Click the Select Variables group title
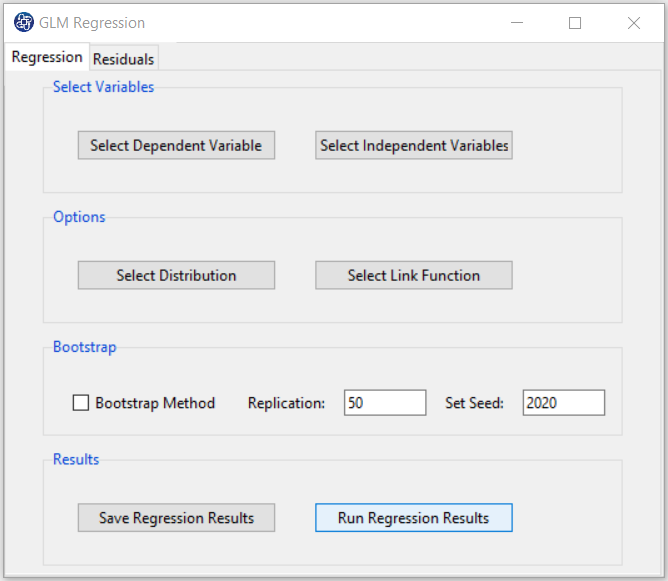Viewport: 668px width, 581px height. point(103,87)
